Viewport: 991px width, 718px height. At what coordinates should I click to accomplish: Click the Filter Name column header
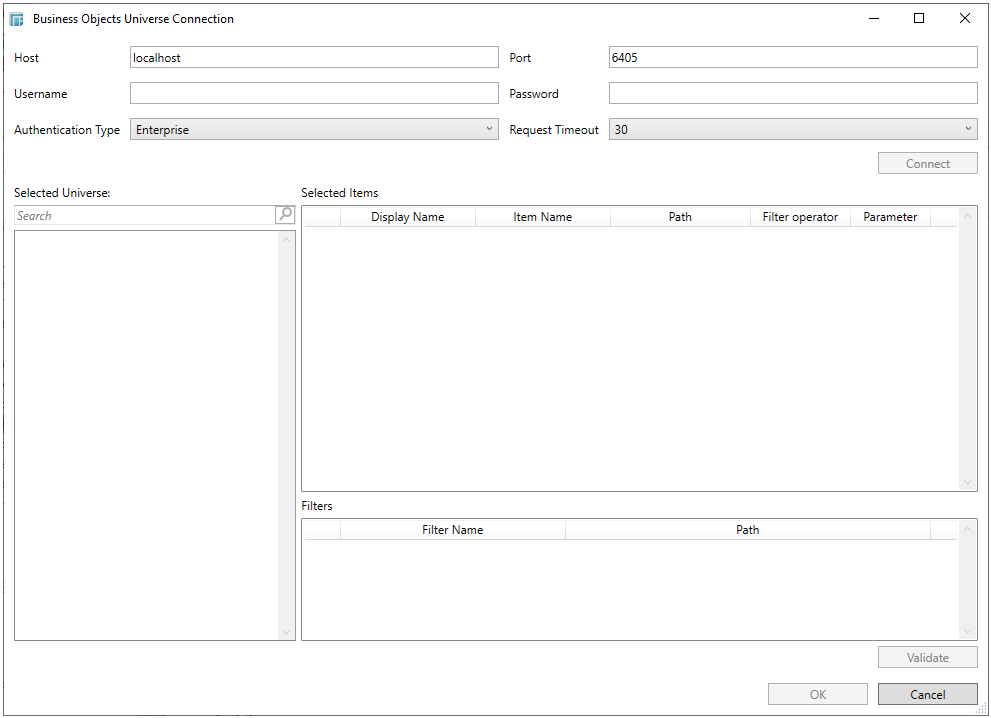point(452,530)
